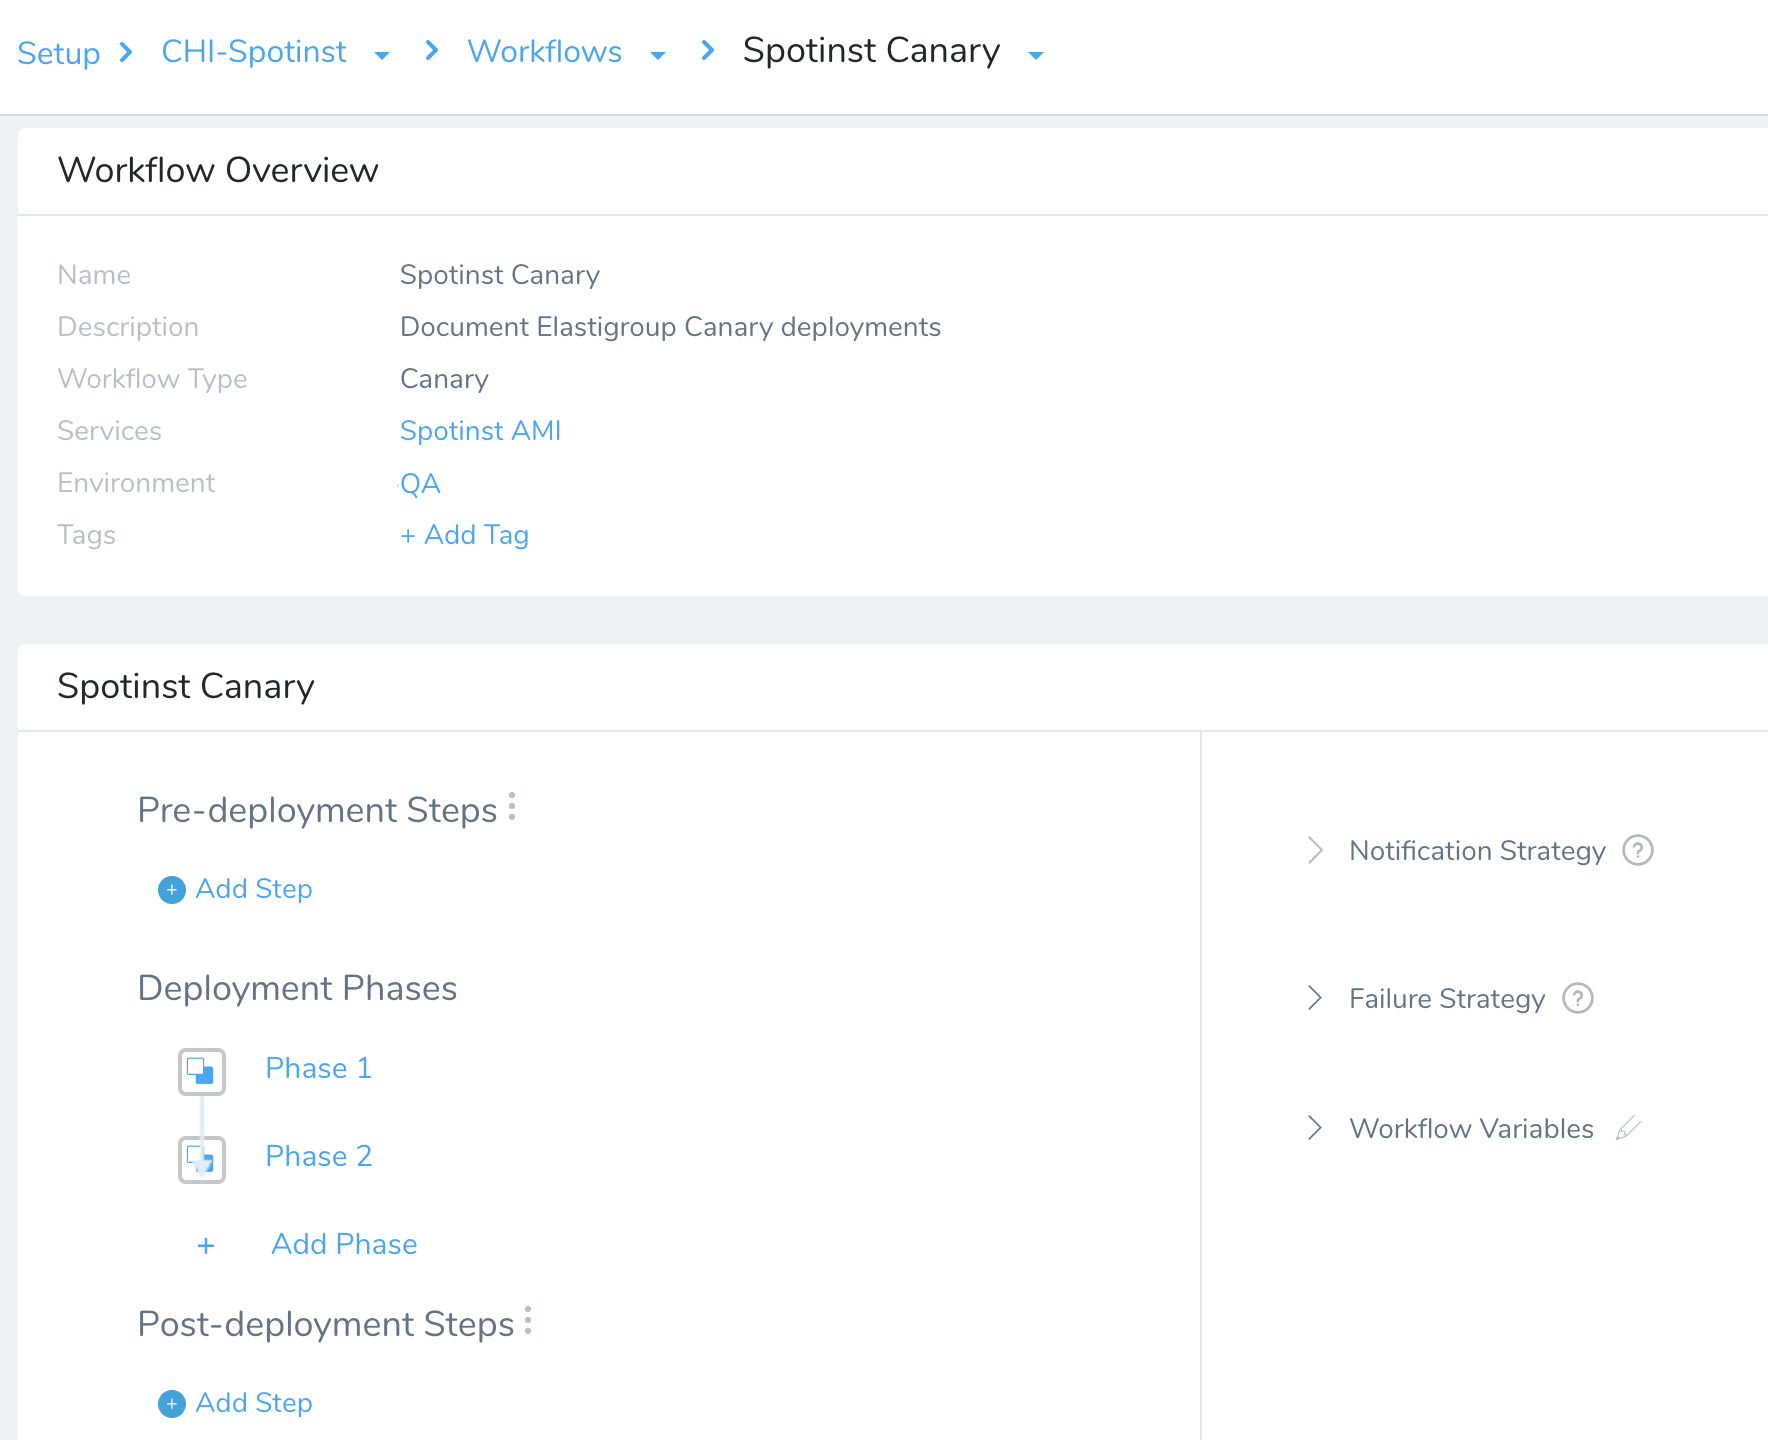Click the Workflow Variables label
Image resolution: width=1768 pixels, height=1440 pixels.
coord(1471,1129)
